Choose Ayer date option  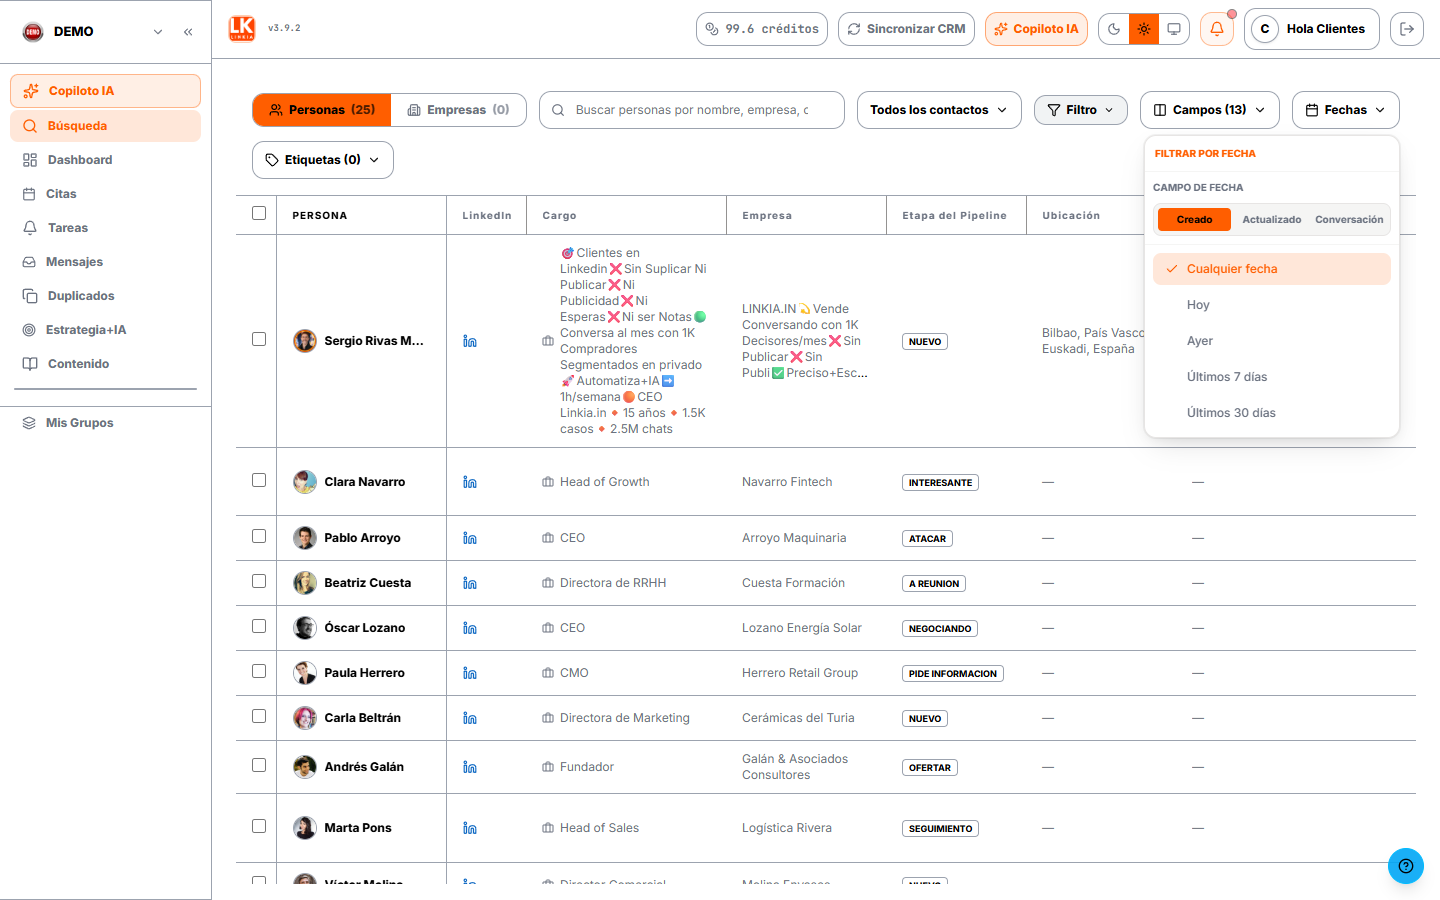point(1272,341)
